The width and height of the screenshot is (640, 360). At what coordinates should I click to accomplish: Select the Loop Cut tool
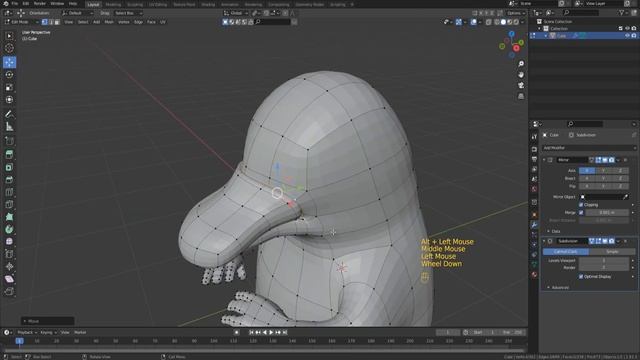[9, 192]
